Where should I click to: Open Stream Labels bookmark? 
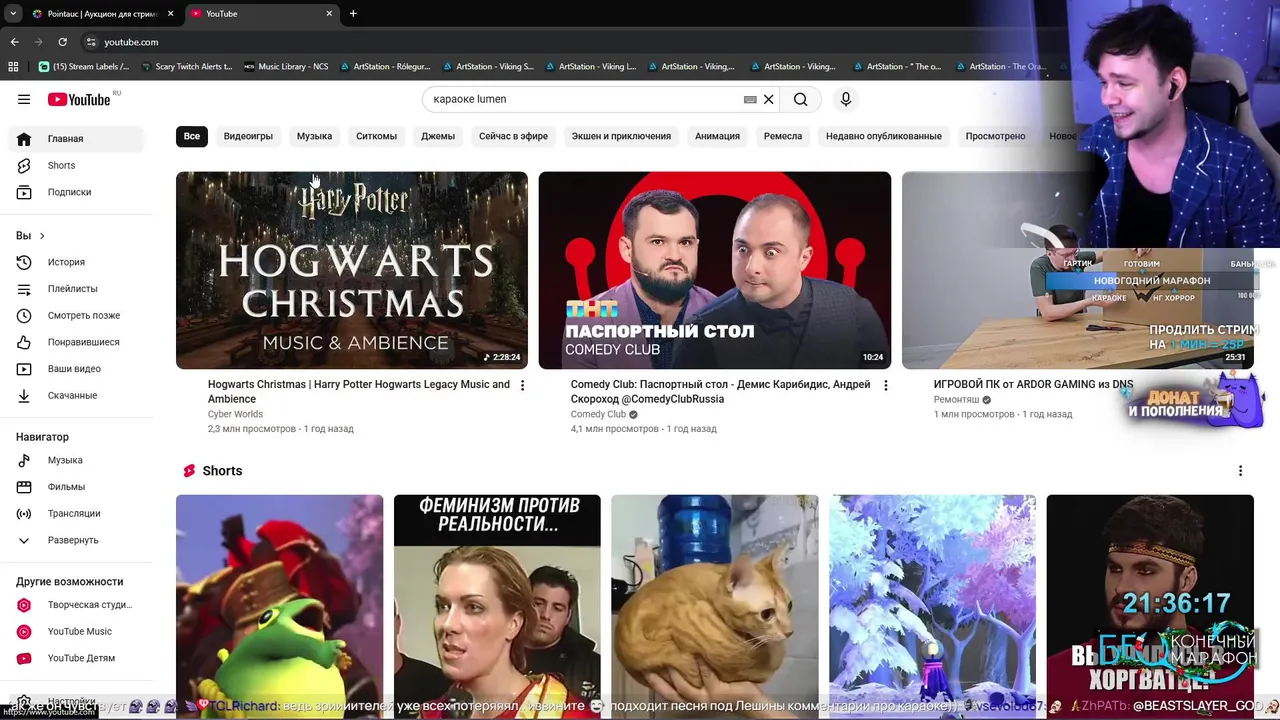click(x=84, y=67)
